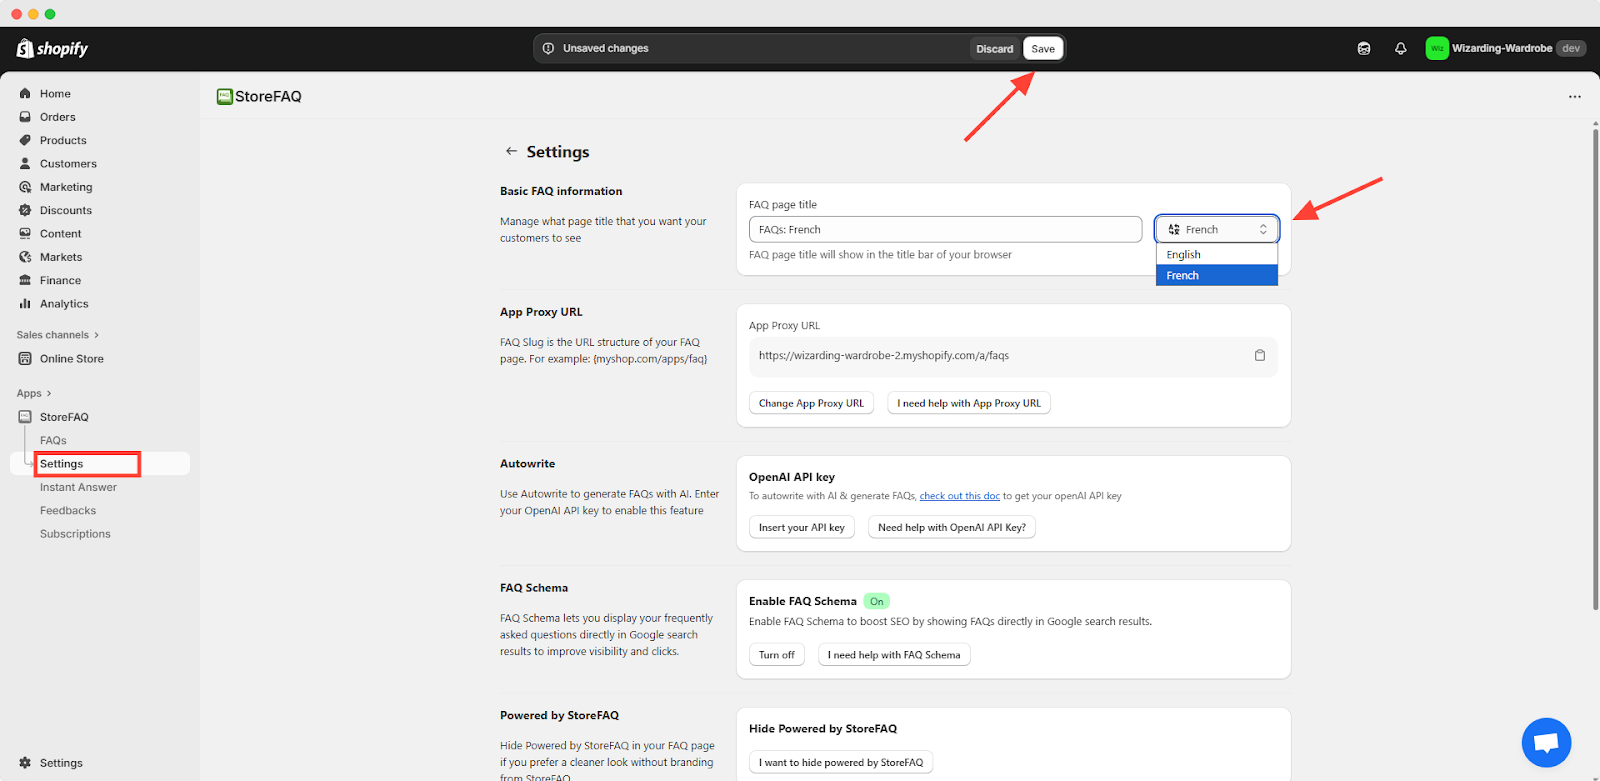The width and height of the screenshot is (1600, 781).
Task: Click the bottom Settings gear icon
Action: click(x=25, y=762)
